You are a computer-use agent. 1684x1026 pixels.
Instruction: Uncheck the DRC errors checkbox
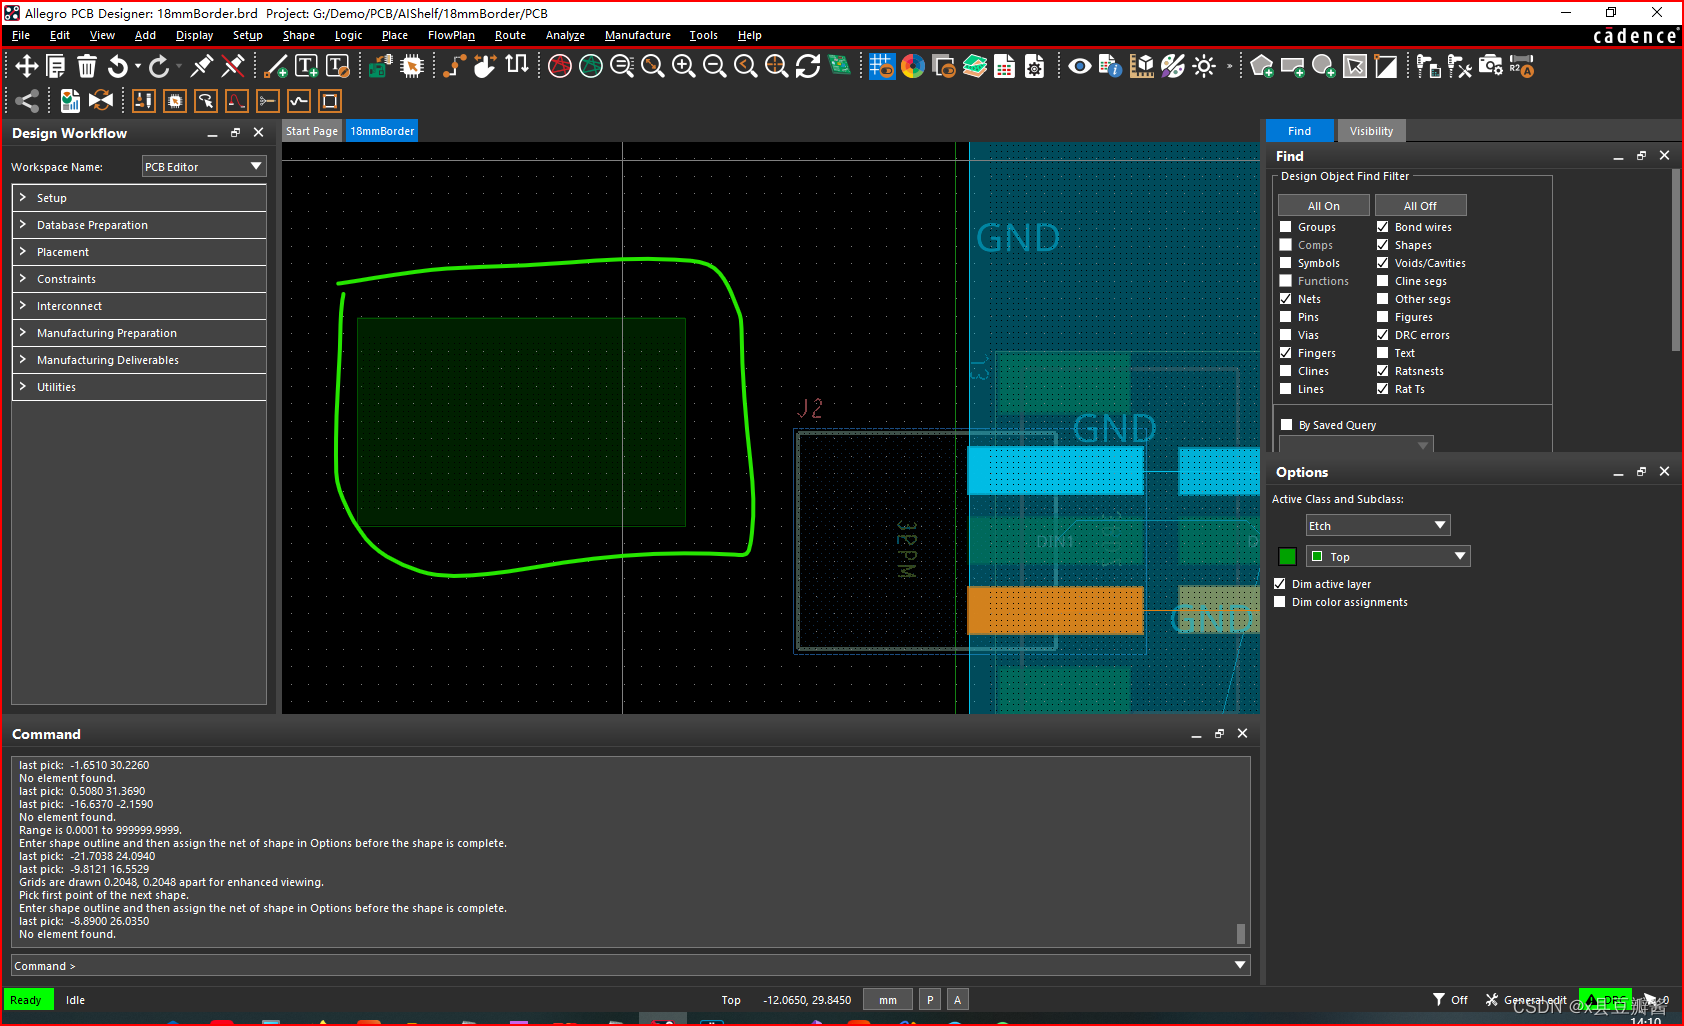[x=1383, y=335]
